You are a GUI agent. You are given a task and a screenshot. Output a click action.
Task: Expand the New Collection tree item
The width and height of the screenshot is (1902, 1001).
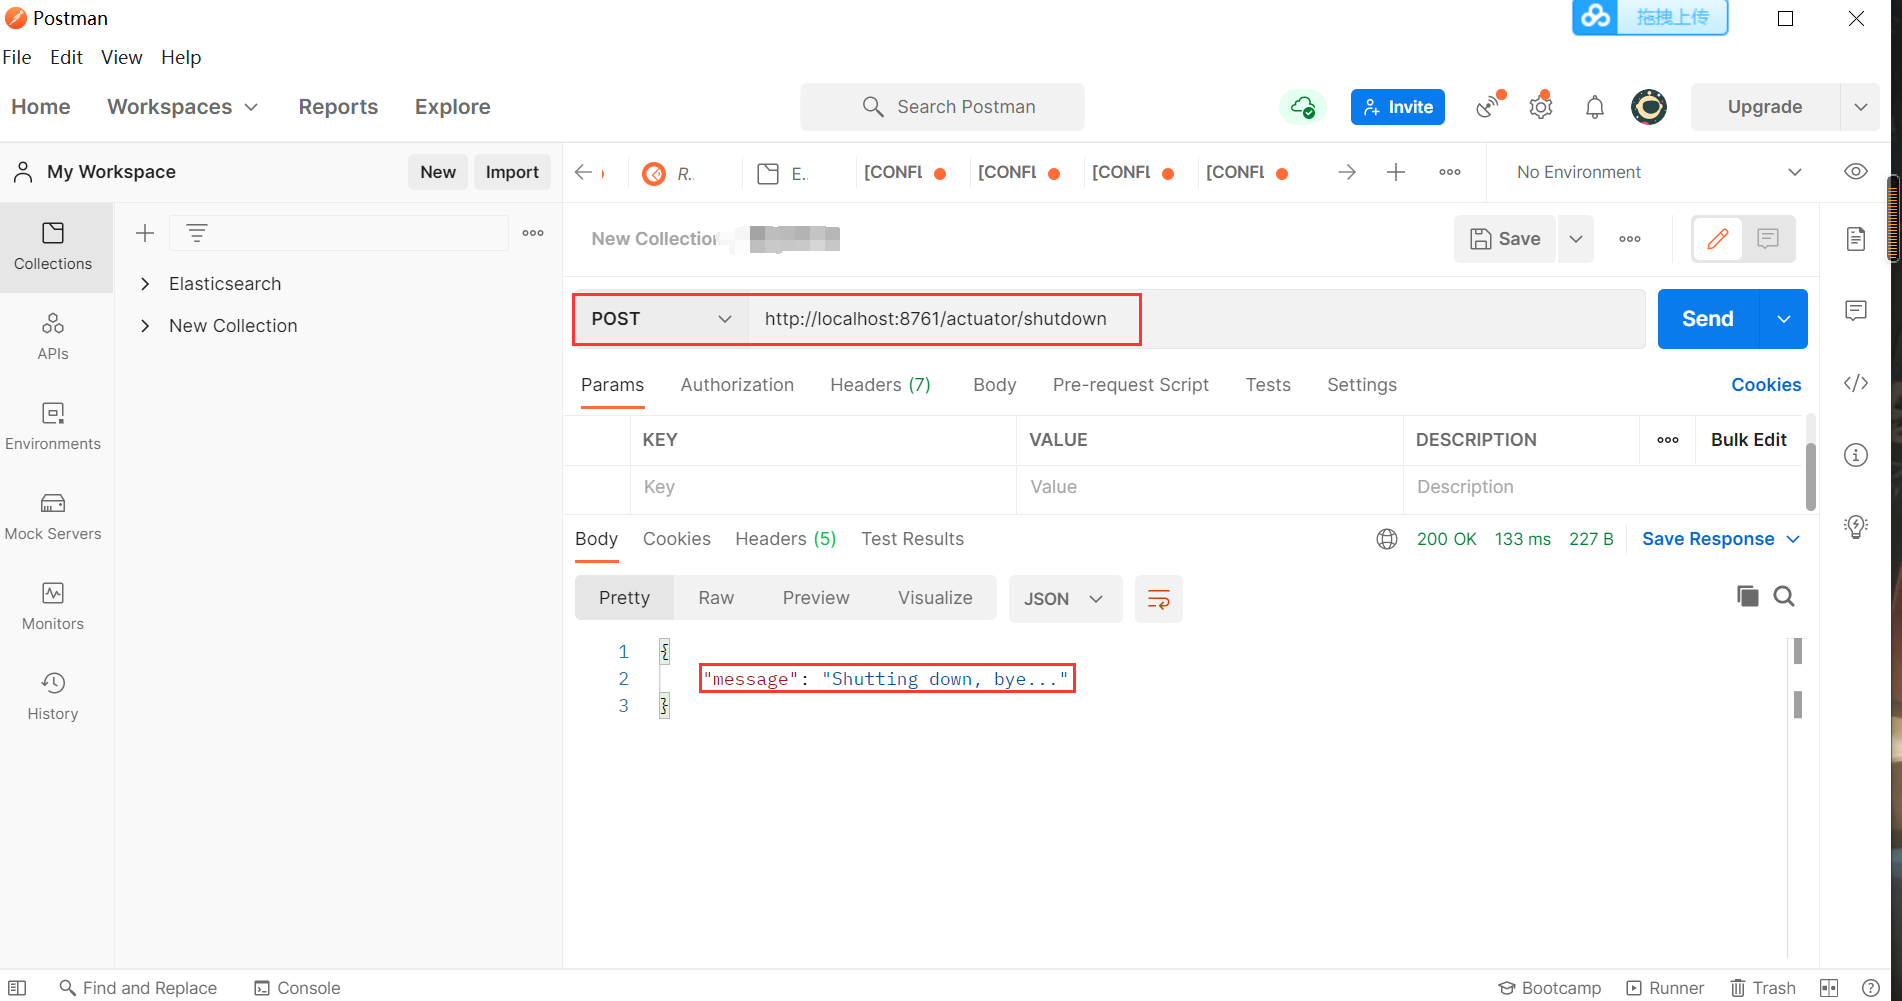click(145, 326)
